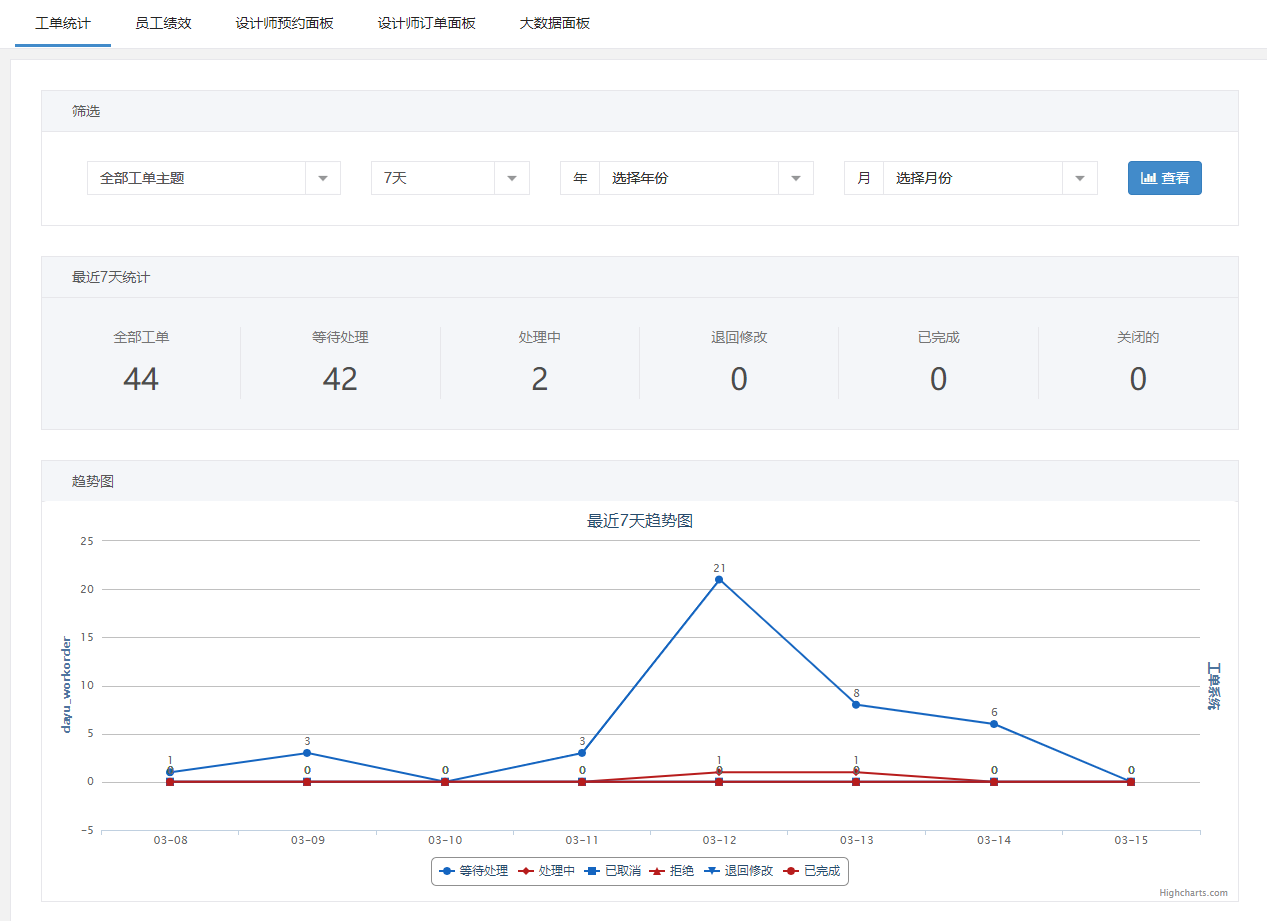This screenshot has width=1267, height=921.
Task: Expand the 7天 time range dropdown
Action: coord(449,178)
